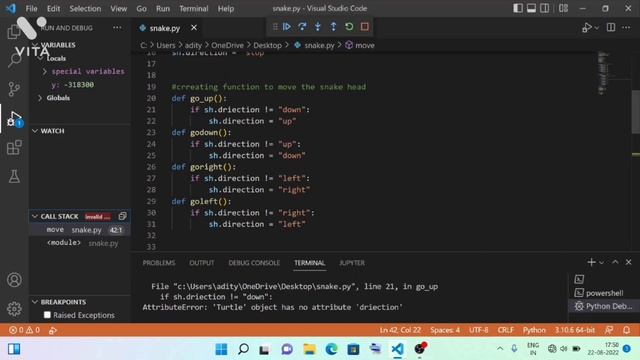The height and width of the screenshot is (360, 640).
Task: Copy call stack icon
Action: 122,216
